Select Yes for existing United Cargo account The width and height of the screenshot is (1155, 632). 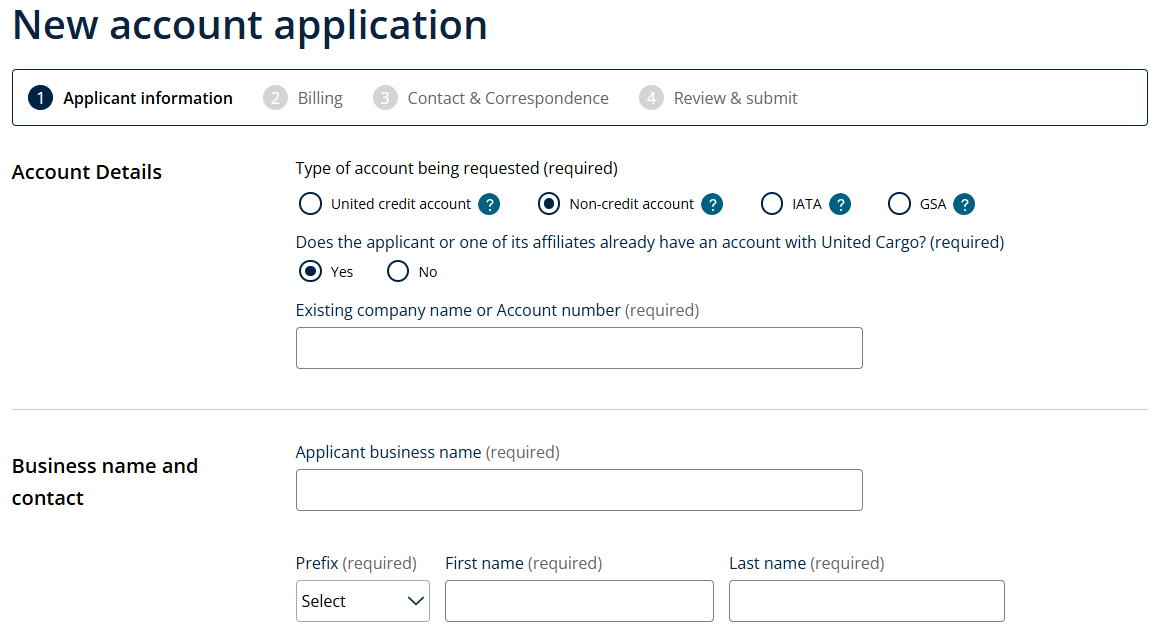click(311, 271)
